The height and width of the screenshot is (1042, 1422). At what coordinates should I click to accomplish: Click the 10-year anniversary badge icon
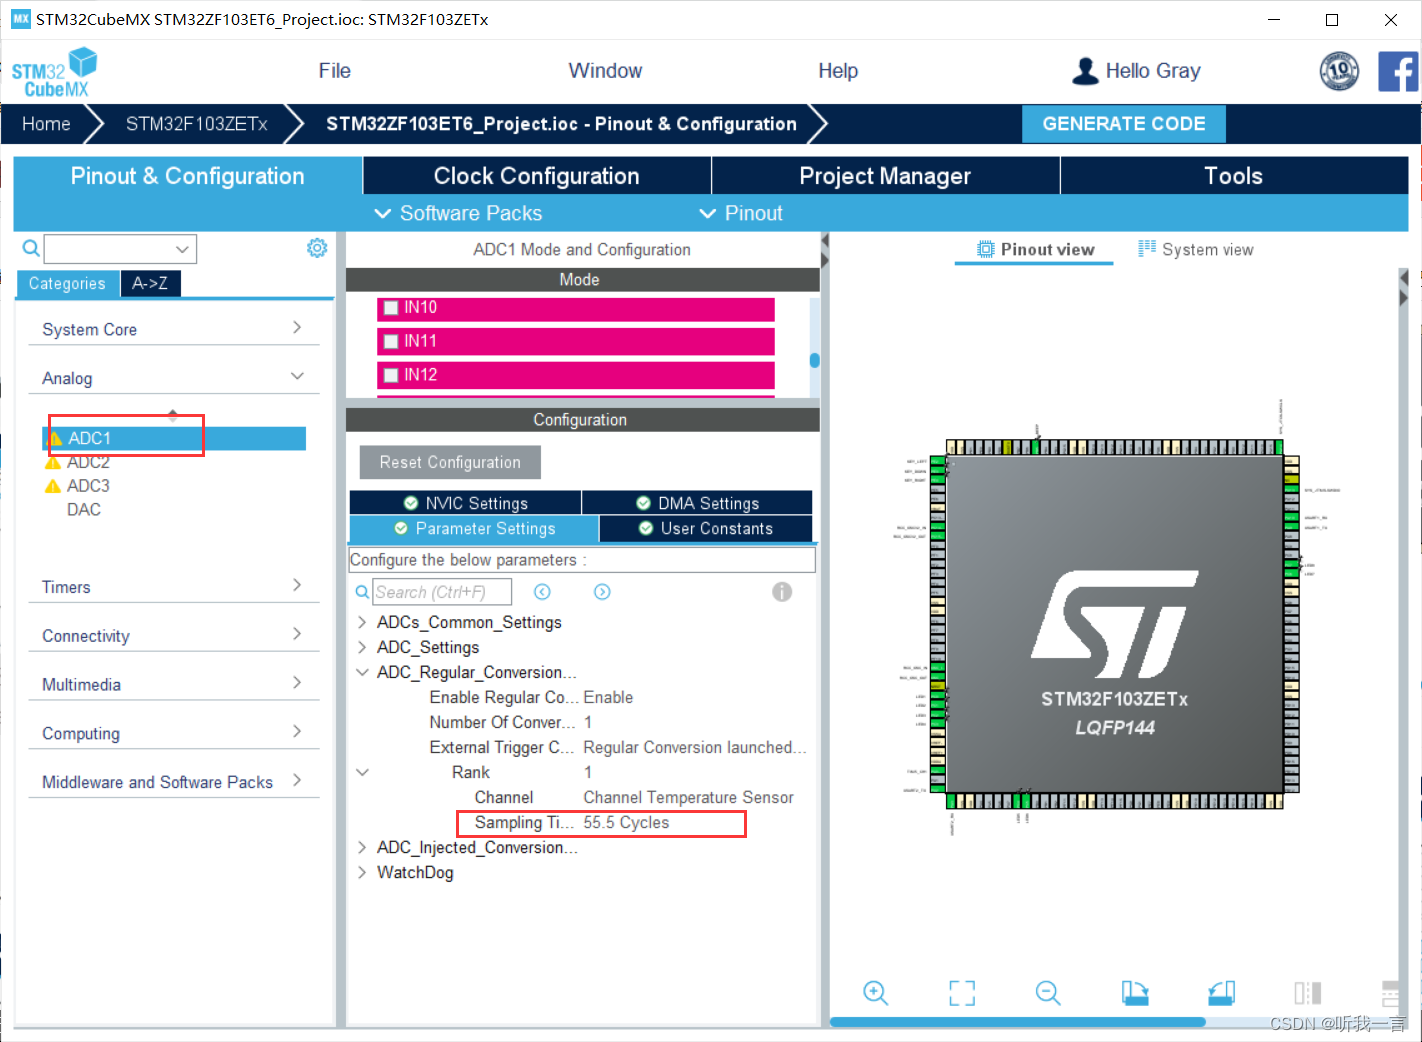pos(1339,71)
